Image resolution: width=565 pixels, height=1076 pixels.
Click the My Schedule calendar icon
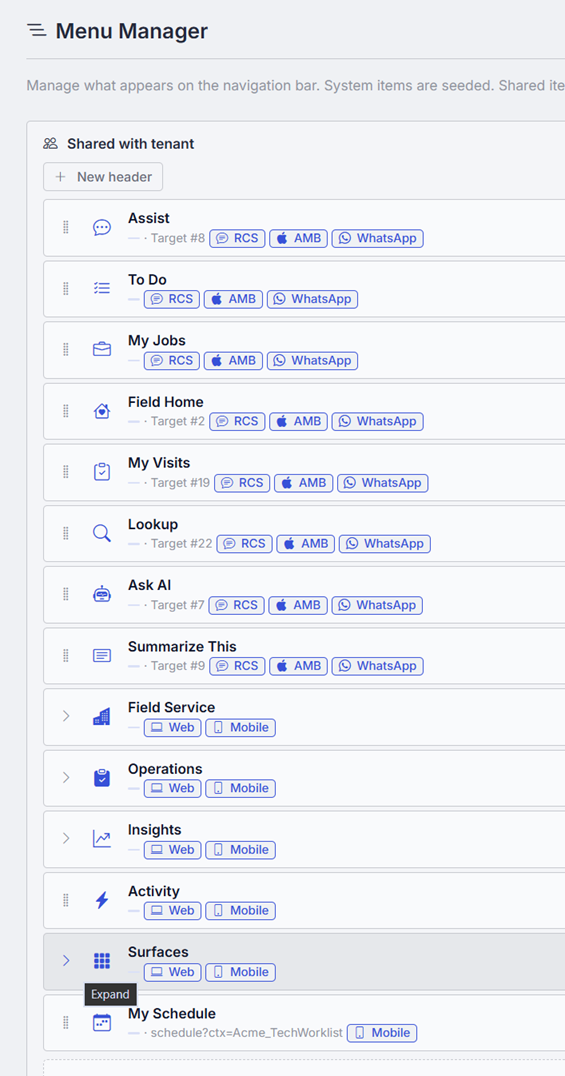pyautogui.click(x=102, y=1022)
